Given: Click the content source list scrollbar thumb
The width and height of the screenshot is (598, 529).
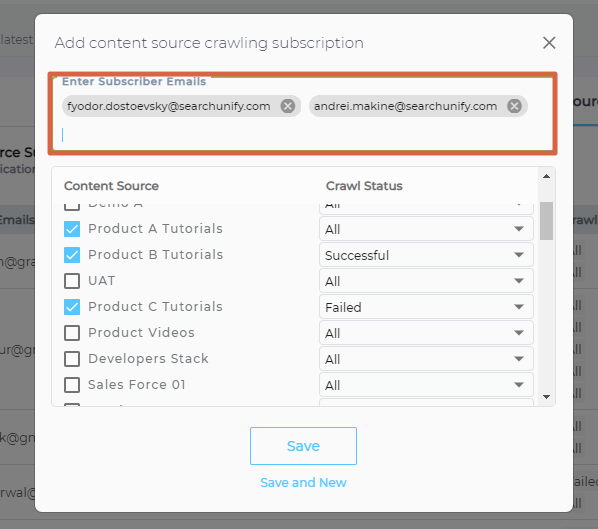Looking at the screenshot, I should [x=546, y=221].
